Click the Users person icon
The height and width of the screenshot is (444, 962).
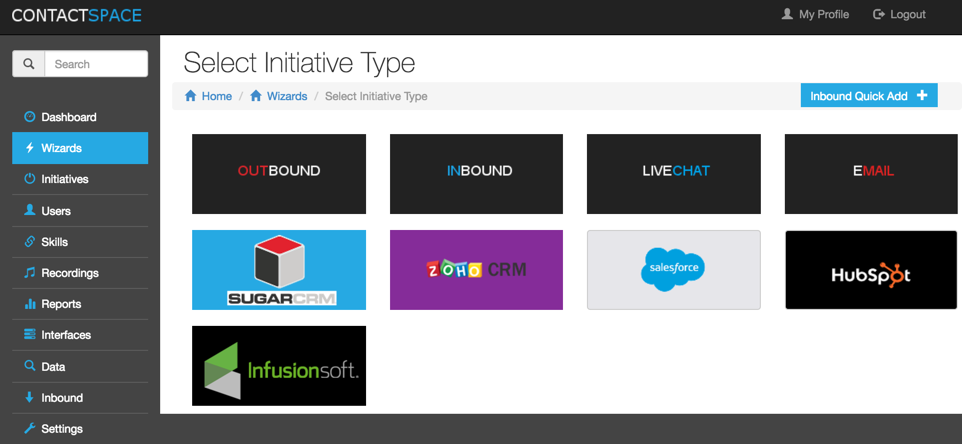pos(29,210)
